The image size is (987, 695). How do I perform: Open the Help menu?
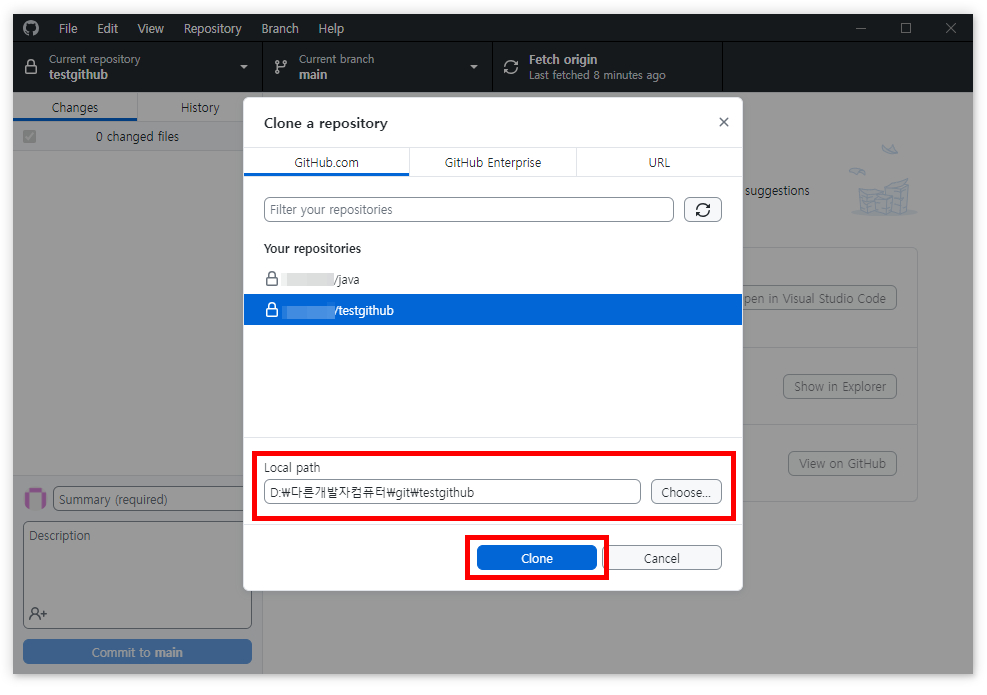[x=331, y=28]
